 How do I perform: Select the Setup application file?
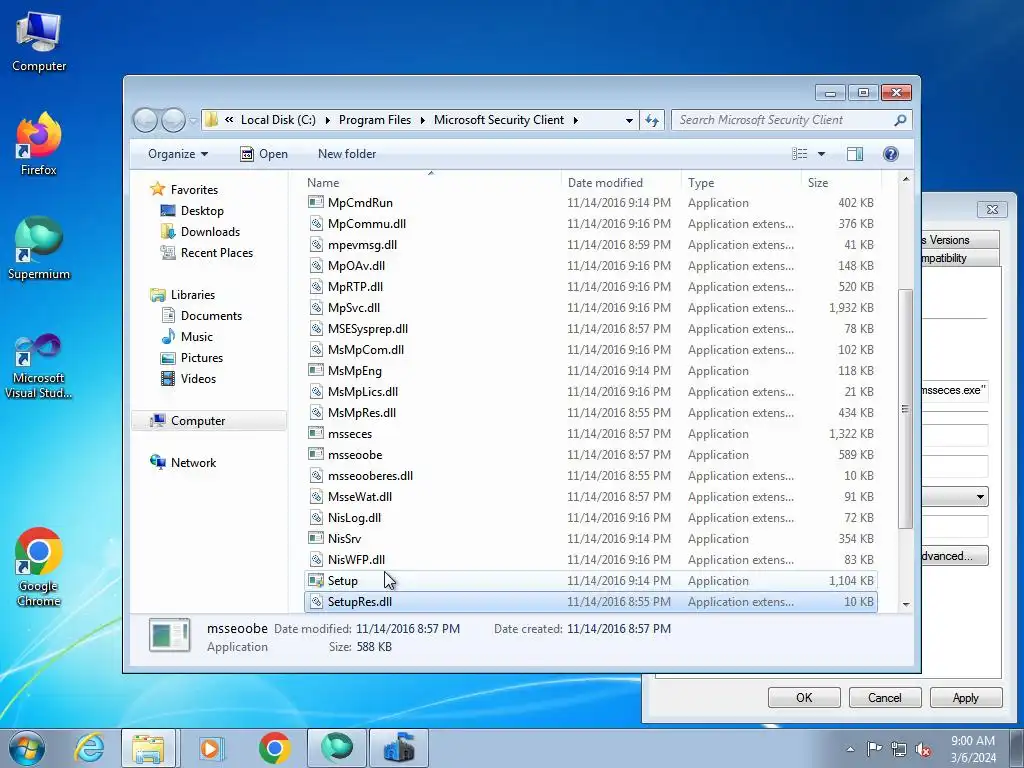[591, 581]
